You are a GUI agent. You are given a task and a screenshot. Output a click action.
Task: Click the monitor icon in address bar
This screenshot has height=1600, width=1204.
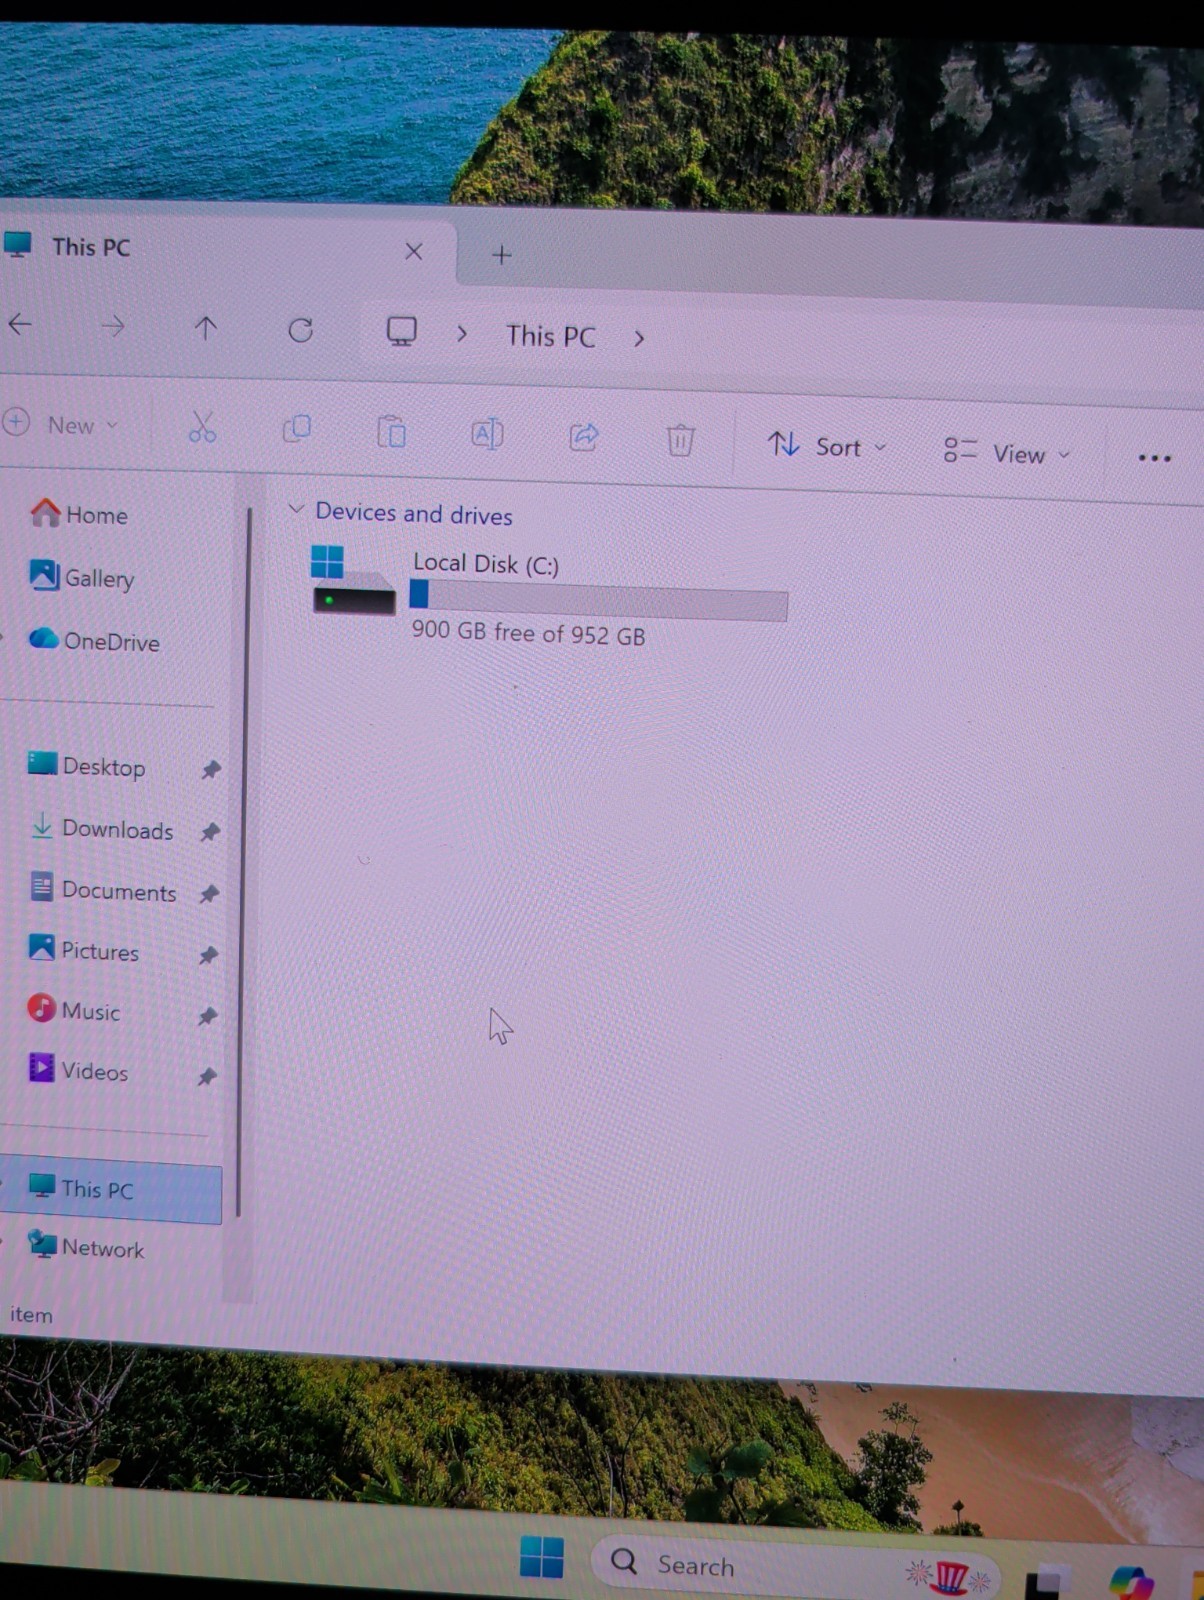click(401, 331)
